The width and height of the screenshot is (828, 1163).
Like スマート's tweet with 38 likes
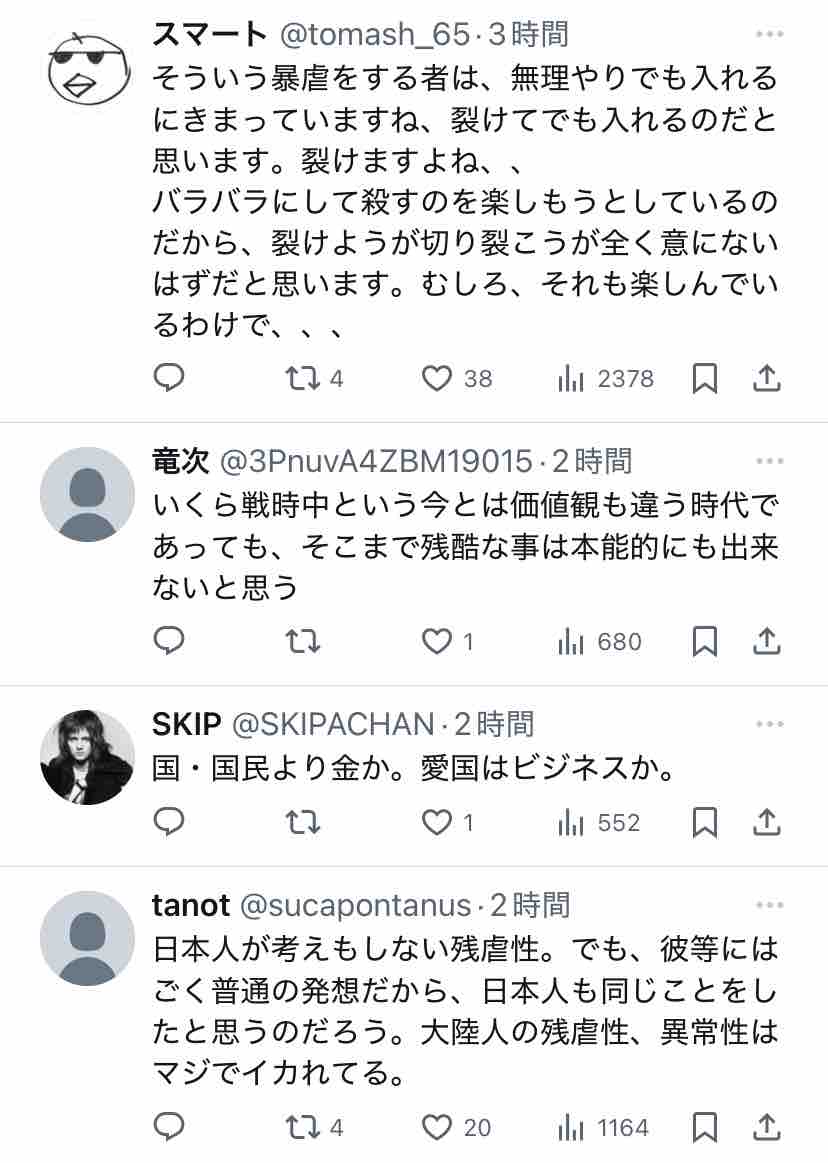(x=437, y=378)
